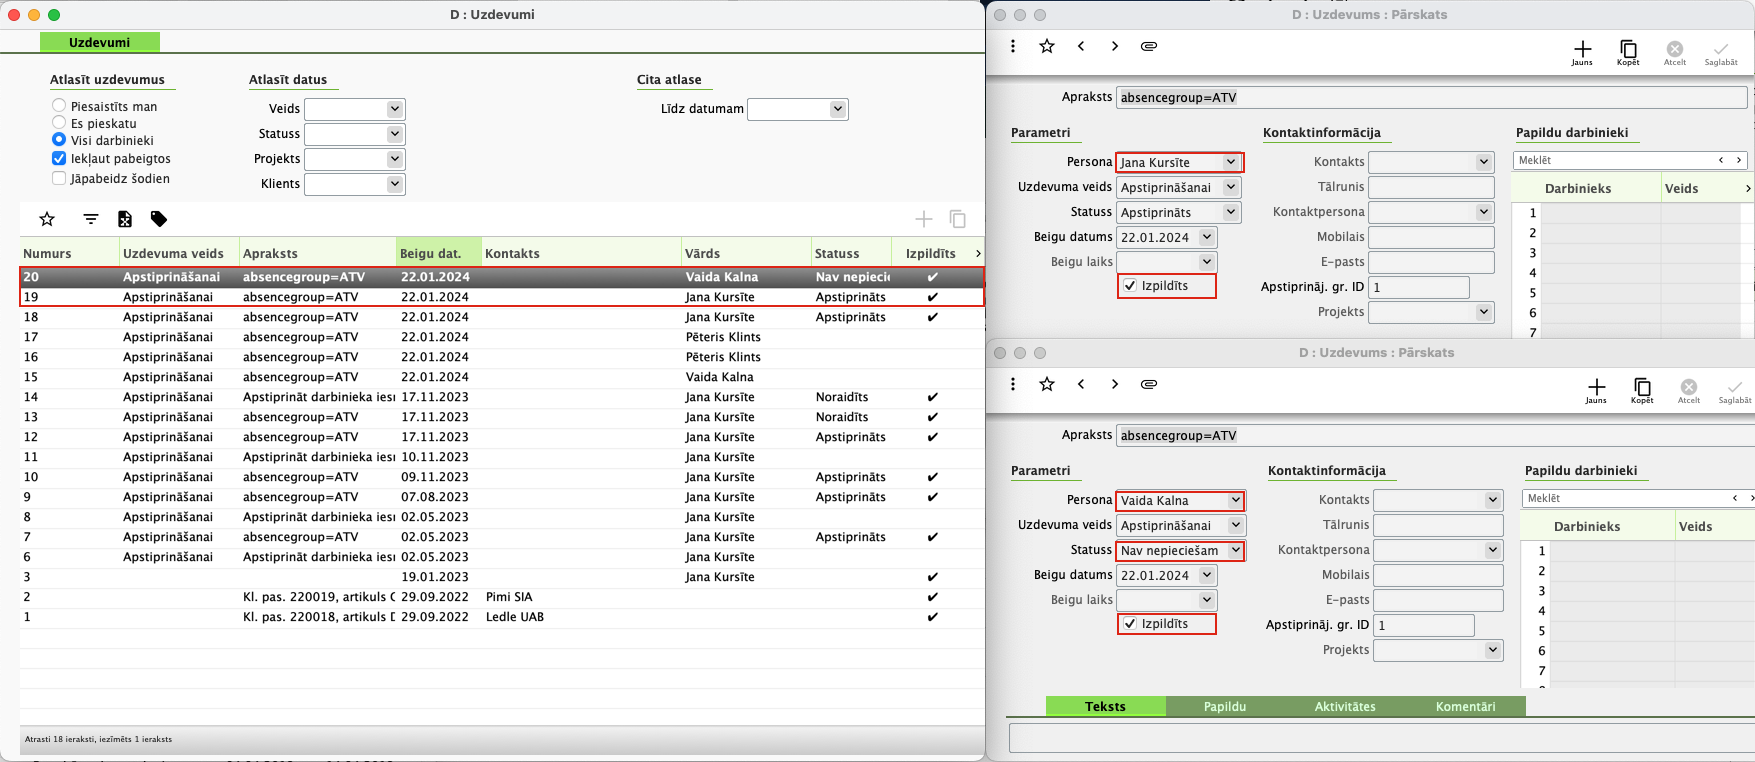Image resolution: width=1755 pixels, height=762 pixels.
Task: Sort list by Statuss column header
Action: tap(850, 253)
